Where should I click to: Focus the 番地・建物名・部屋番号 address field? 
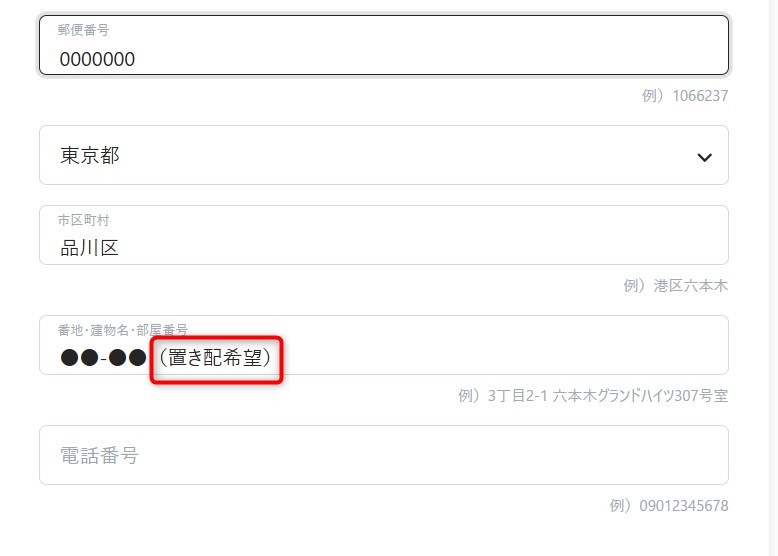click(384, 345)
